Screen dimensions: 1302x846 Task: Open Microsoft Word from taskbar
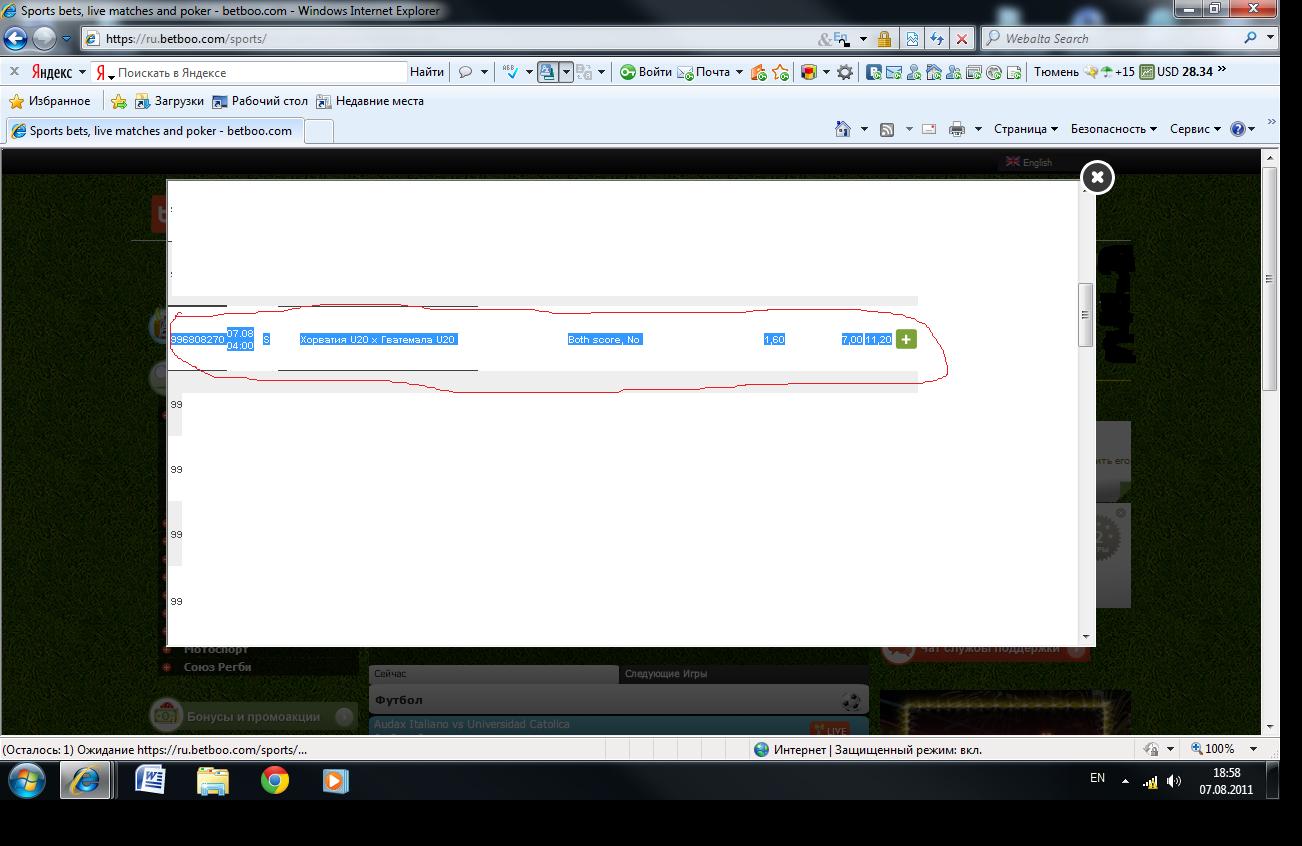click(x=150, y=780)
